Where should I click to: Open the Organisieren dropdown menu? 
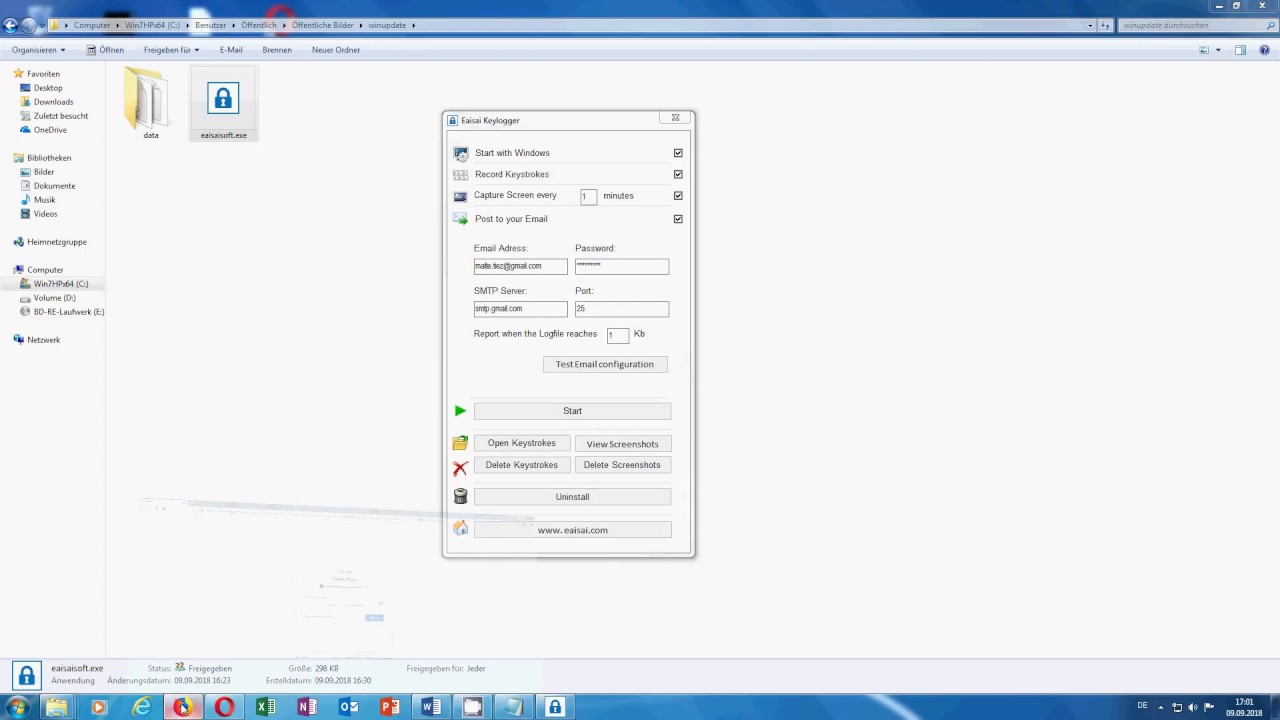39,50
